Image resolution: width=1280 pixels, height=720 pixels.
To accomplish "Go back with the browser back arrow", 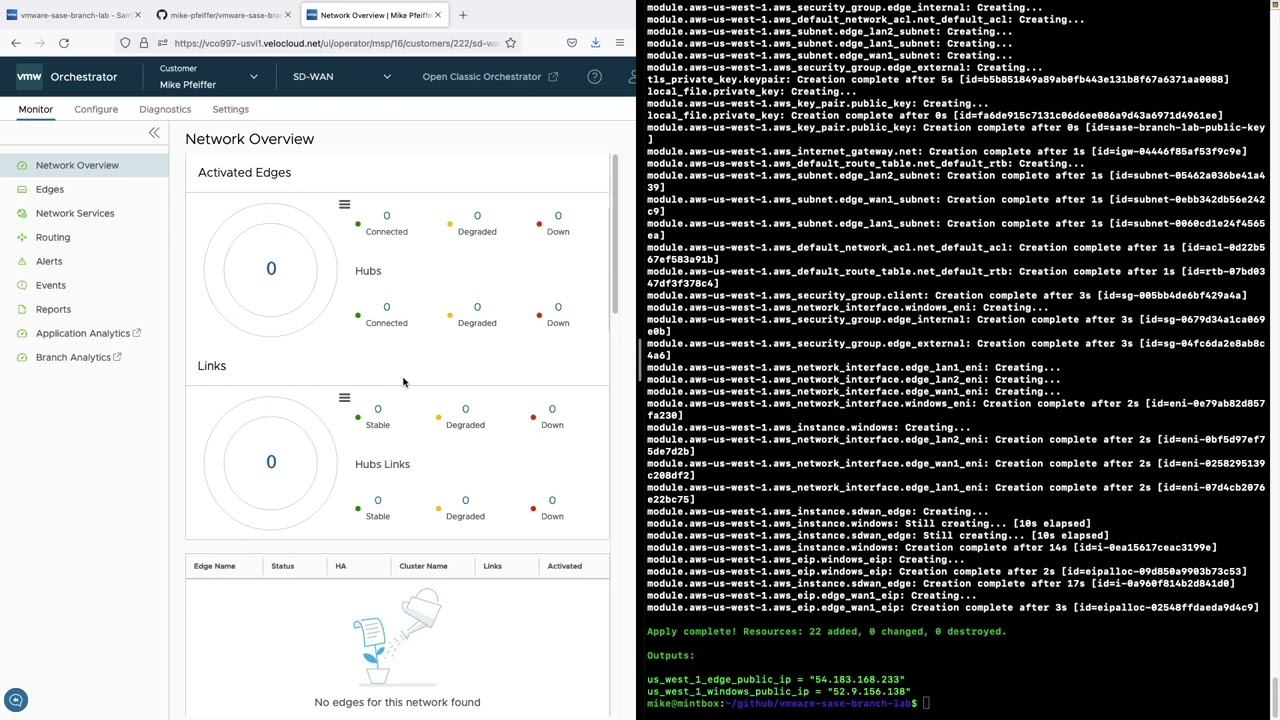I will pyautogui.click(x=16, y=43).
